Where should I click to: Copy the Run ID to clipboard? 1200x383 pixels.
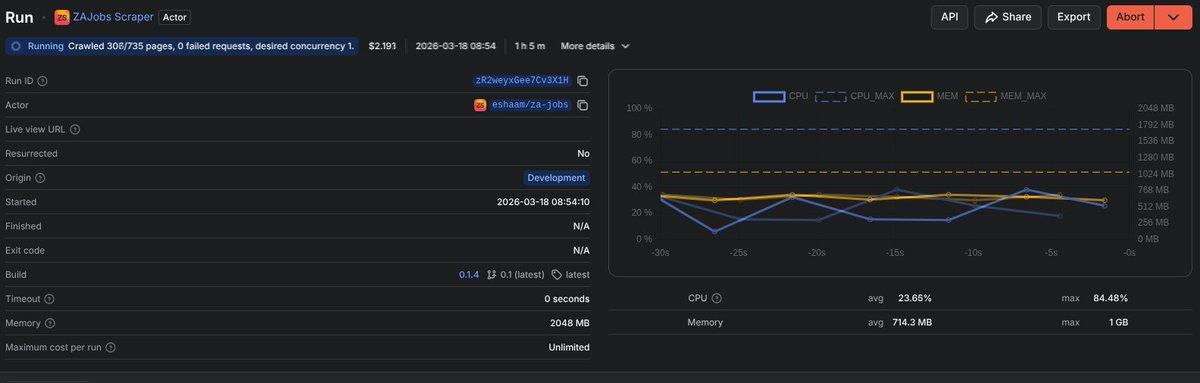[582, 81]
